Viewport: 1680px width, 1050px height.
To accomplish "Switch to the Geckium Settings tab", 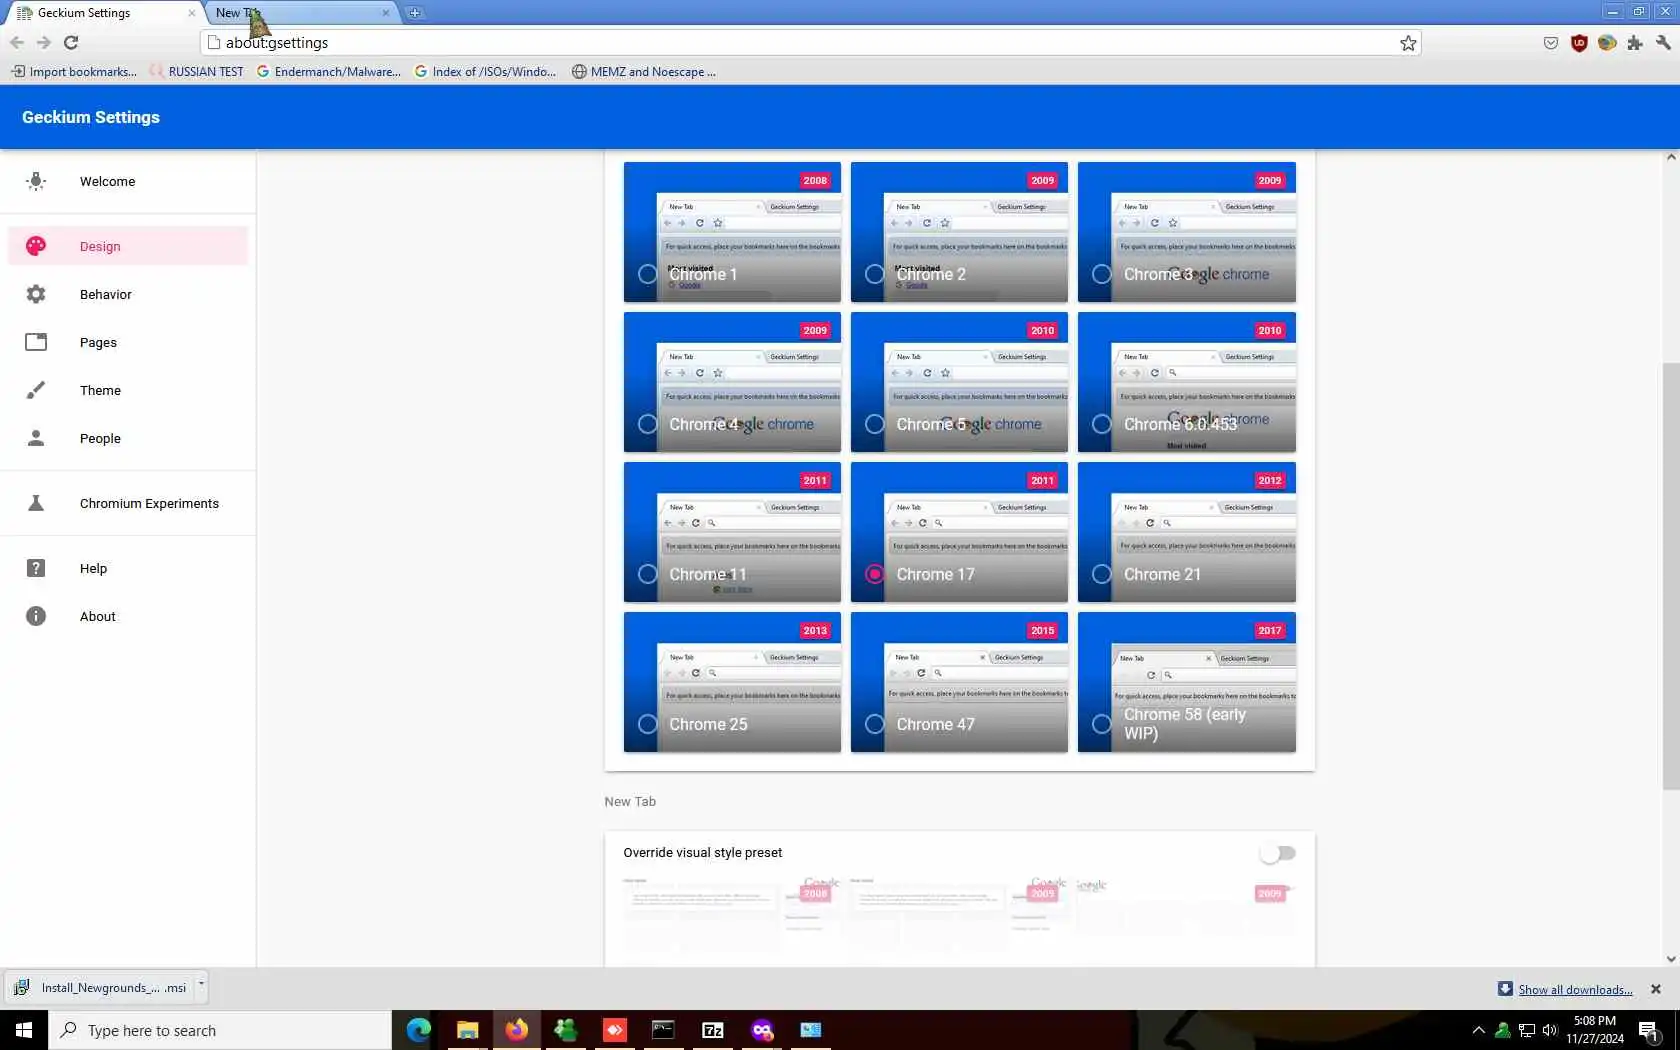I will click(x=105, y=13).
